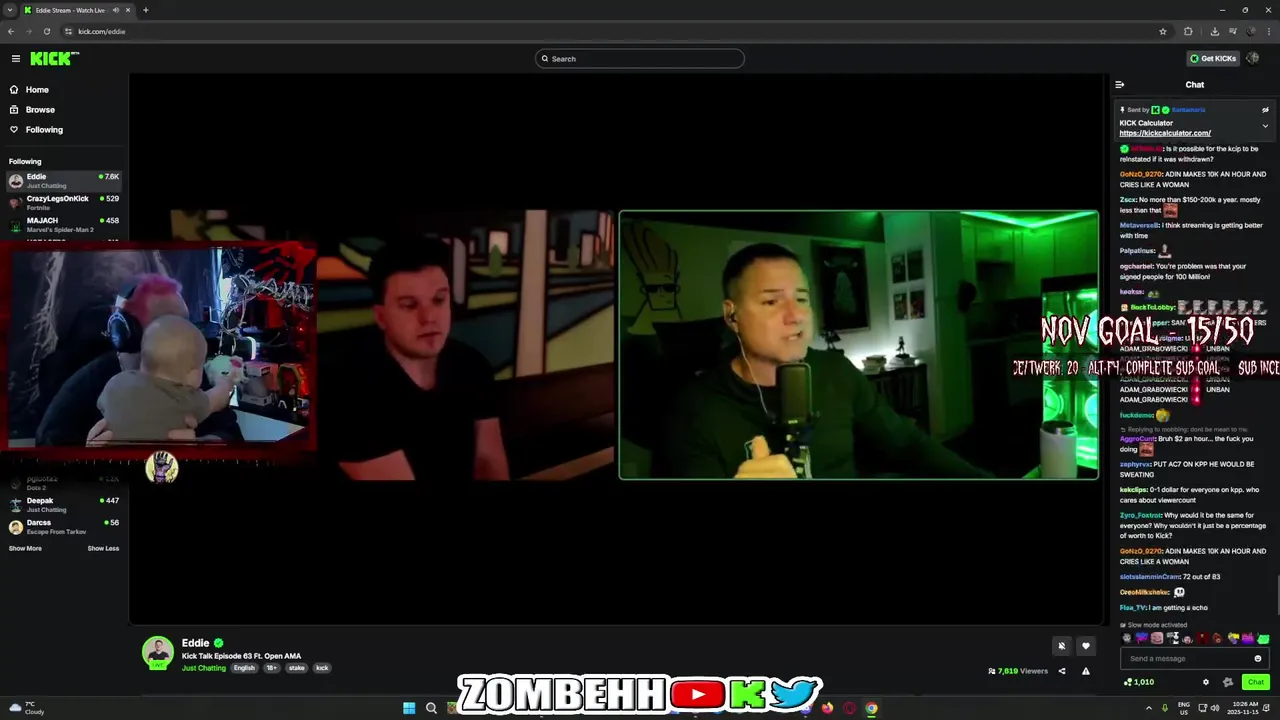Viewport: 1280px width, 720px height.
Task: Open the weather widget on taskbar
Action: coord(25,708)
